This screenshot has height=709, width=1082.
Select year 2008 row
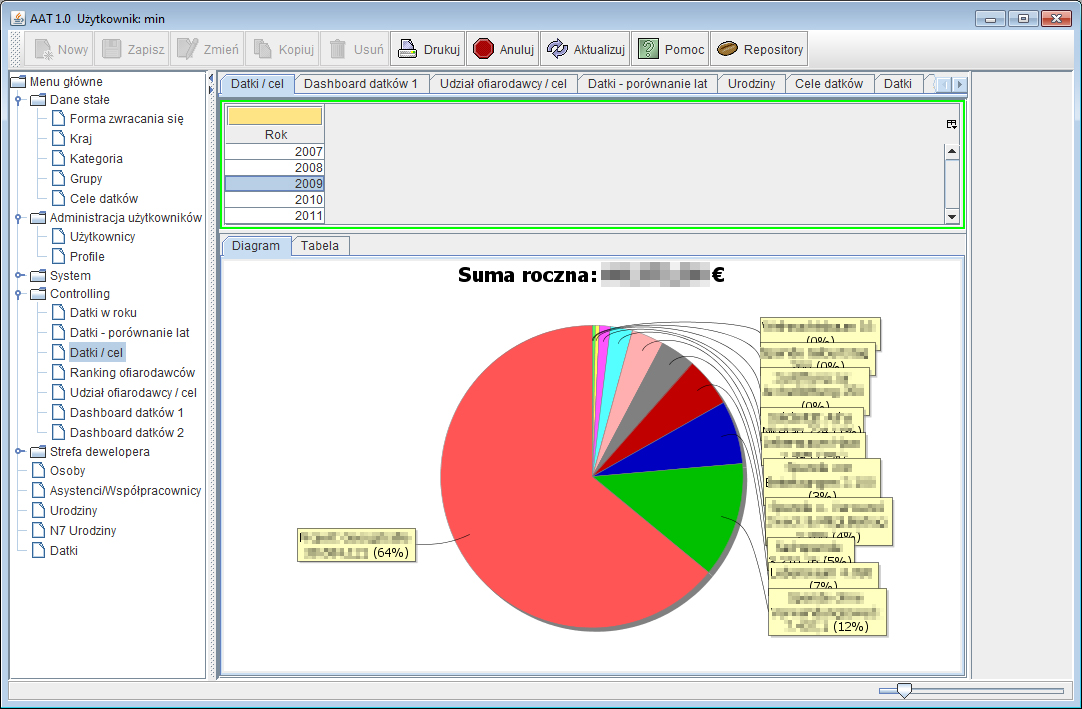[275, 167]
